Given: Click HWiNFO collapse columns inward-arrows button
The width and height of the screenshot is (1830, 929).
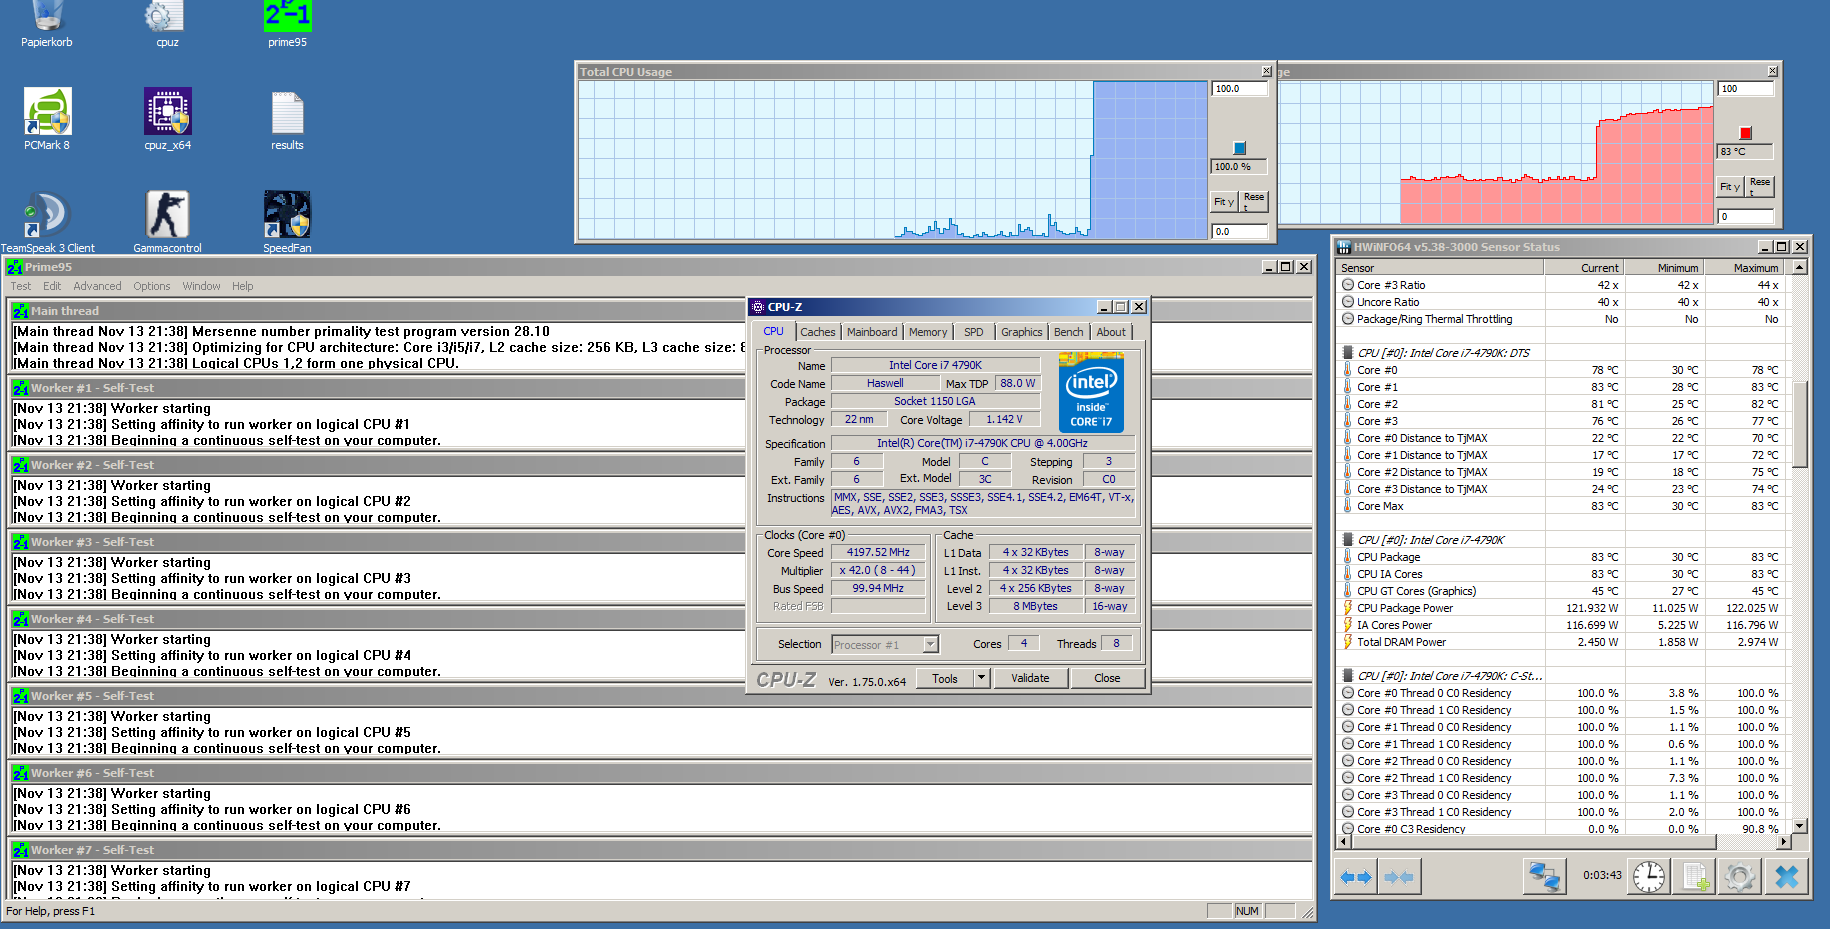Looking at the screenshot, I should (x=1398, y=877).
